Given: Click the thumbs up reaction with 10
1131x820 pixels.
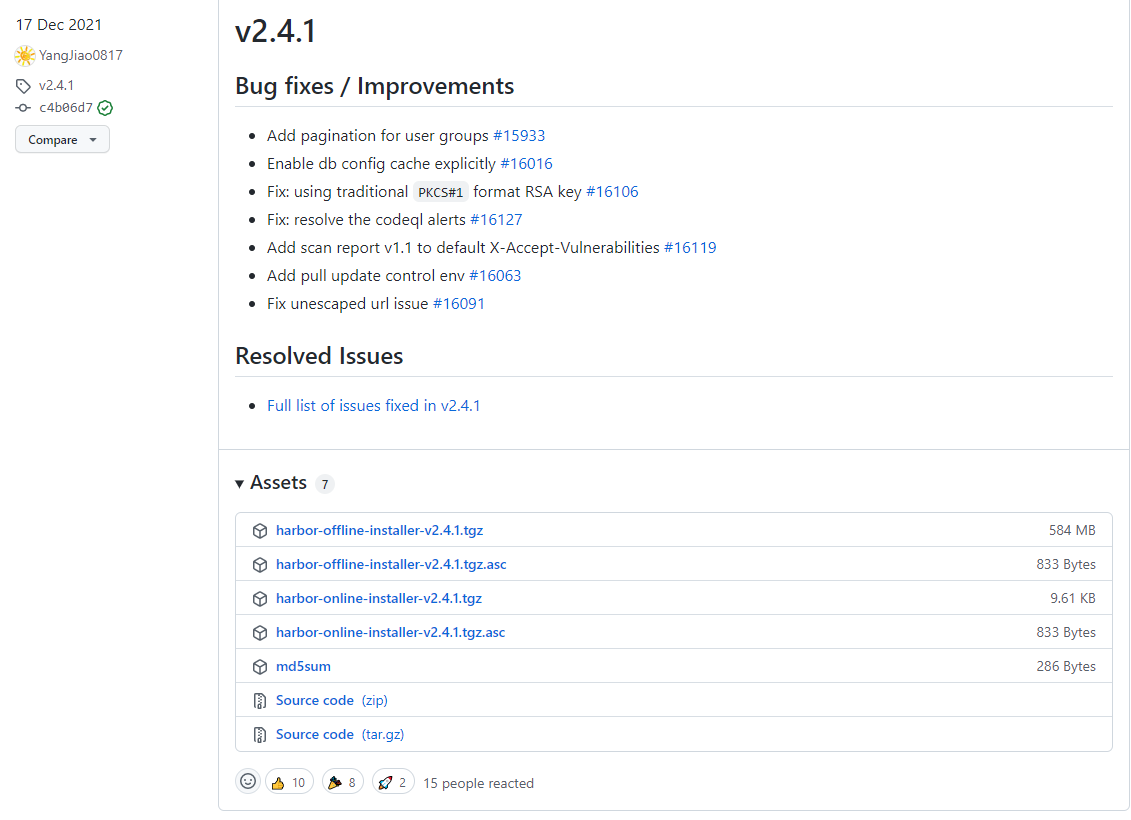Looking at the screenshot, I should tap(289, 782).
